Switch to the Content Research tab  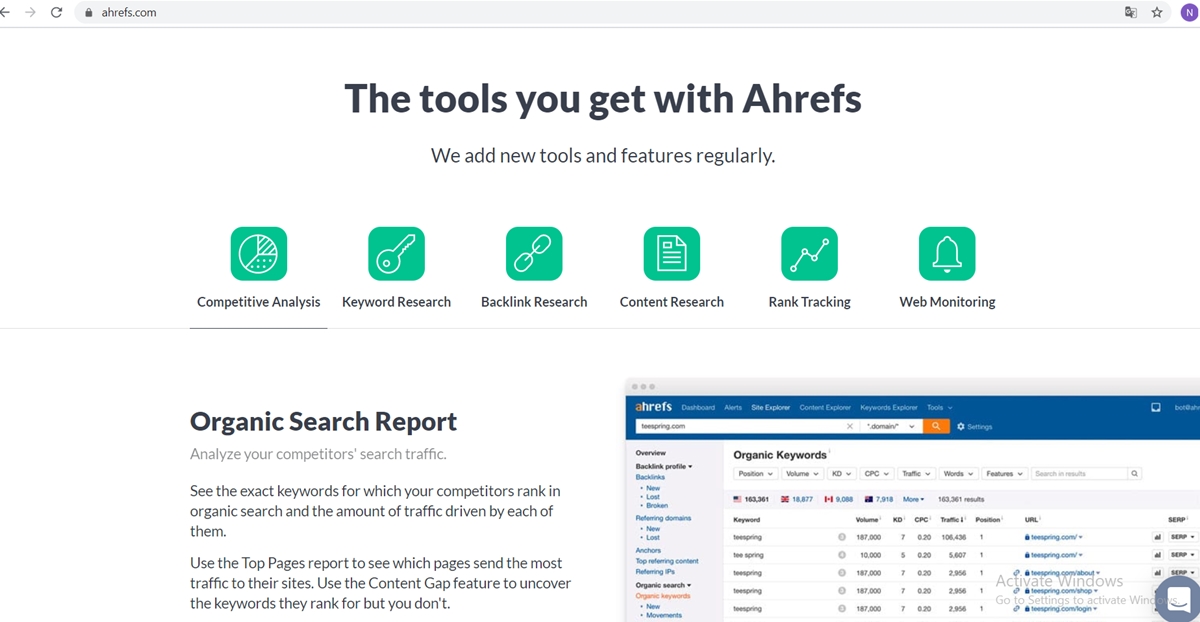[672, 302]
